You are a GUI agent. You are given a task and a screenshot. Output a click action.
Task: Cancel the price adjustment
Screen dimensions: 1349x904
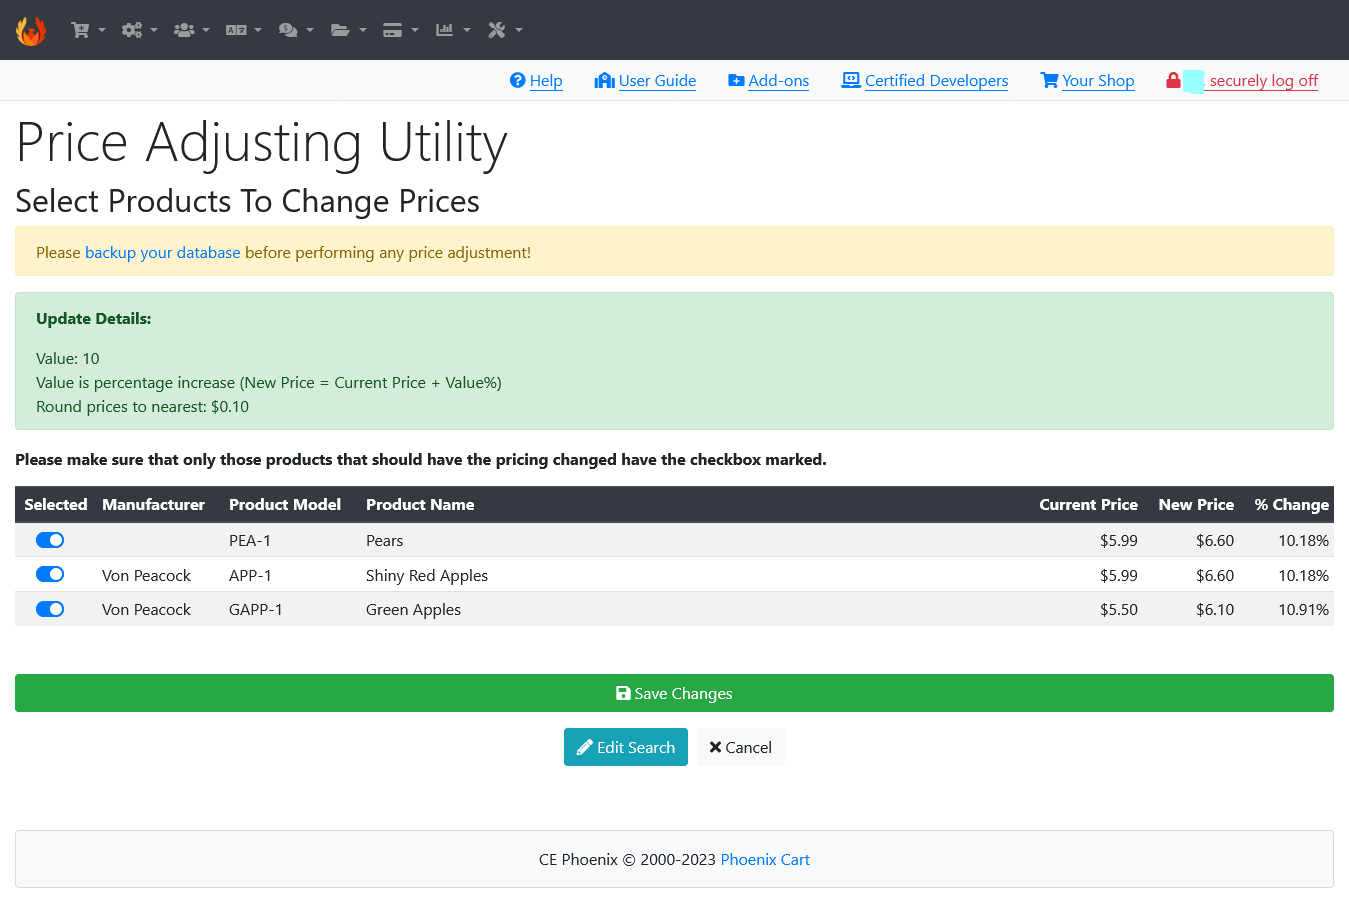(x=740, y=747)
